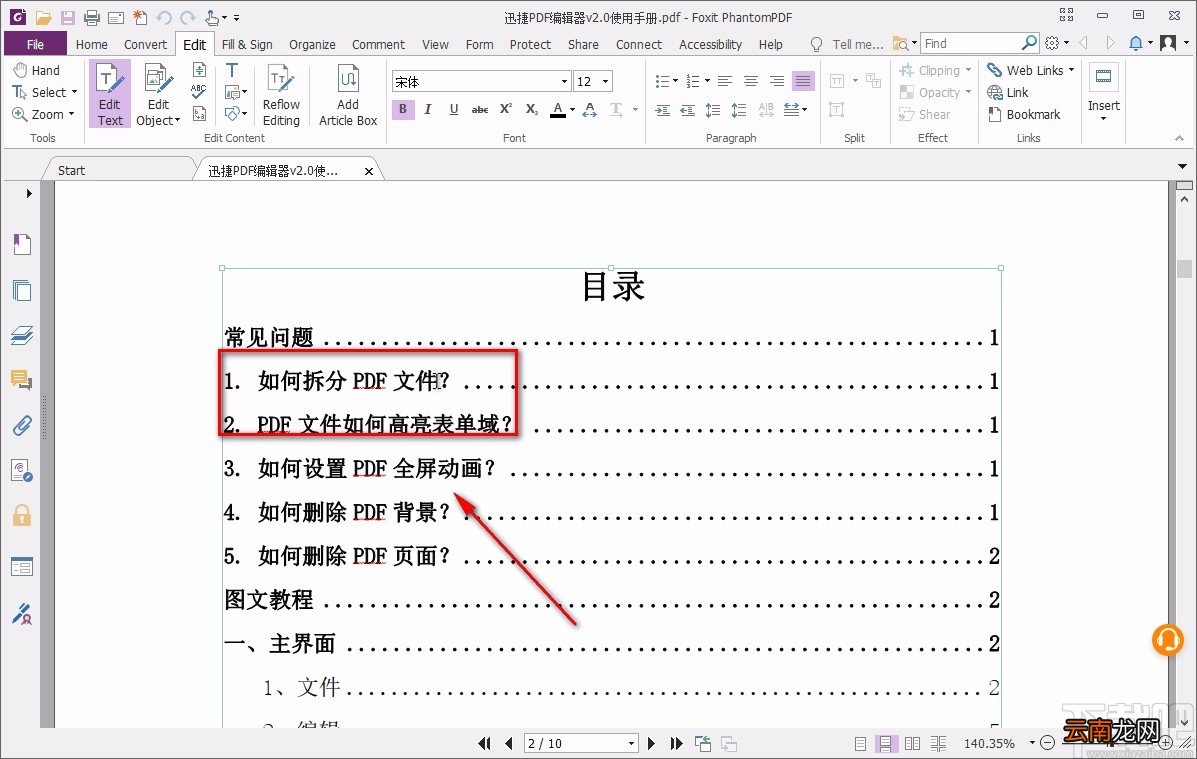The height and width of the screenshot is (759, 1197).
Task: Decrease paragraph indent
Action: click(688, 110)
